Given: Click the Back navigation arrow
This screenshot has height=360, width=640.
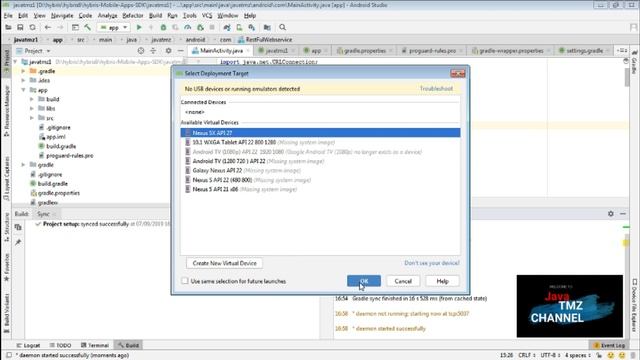Looking at the screenshot, I should (48, 27).
